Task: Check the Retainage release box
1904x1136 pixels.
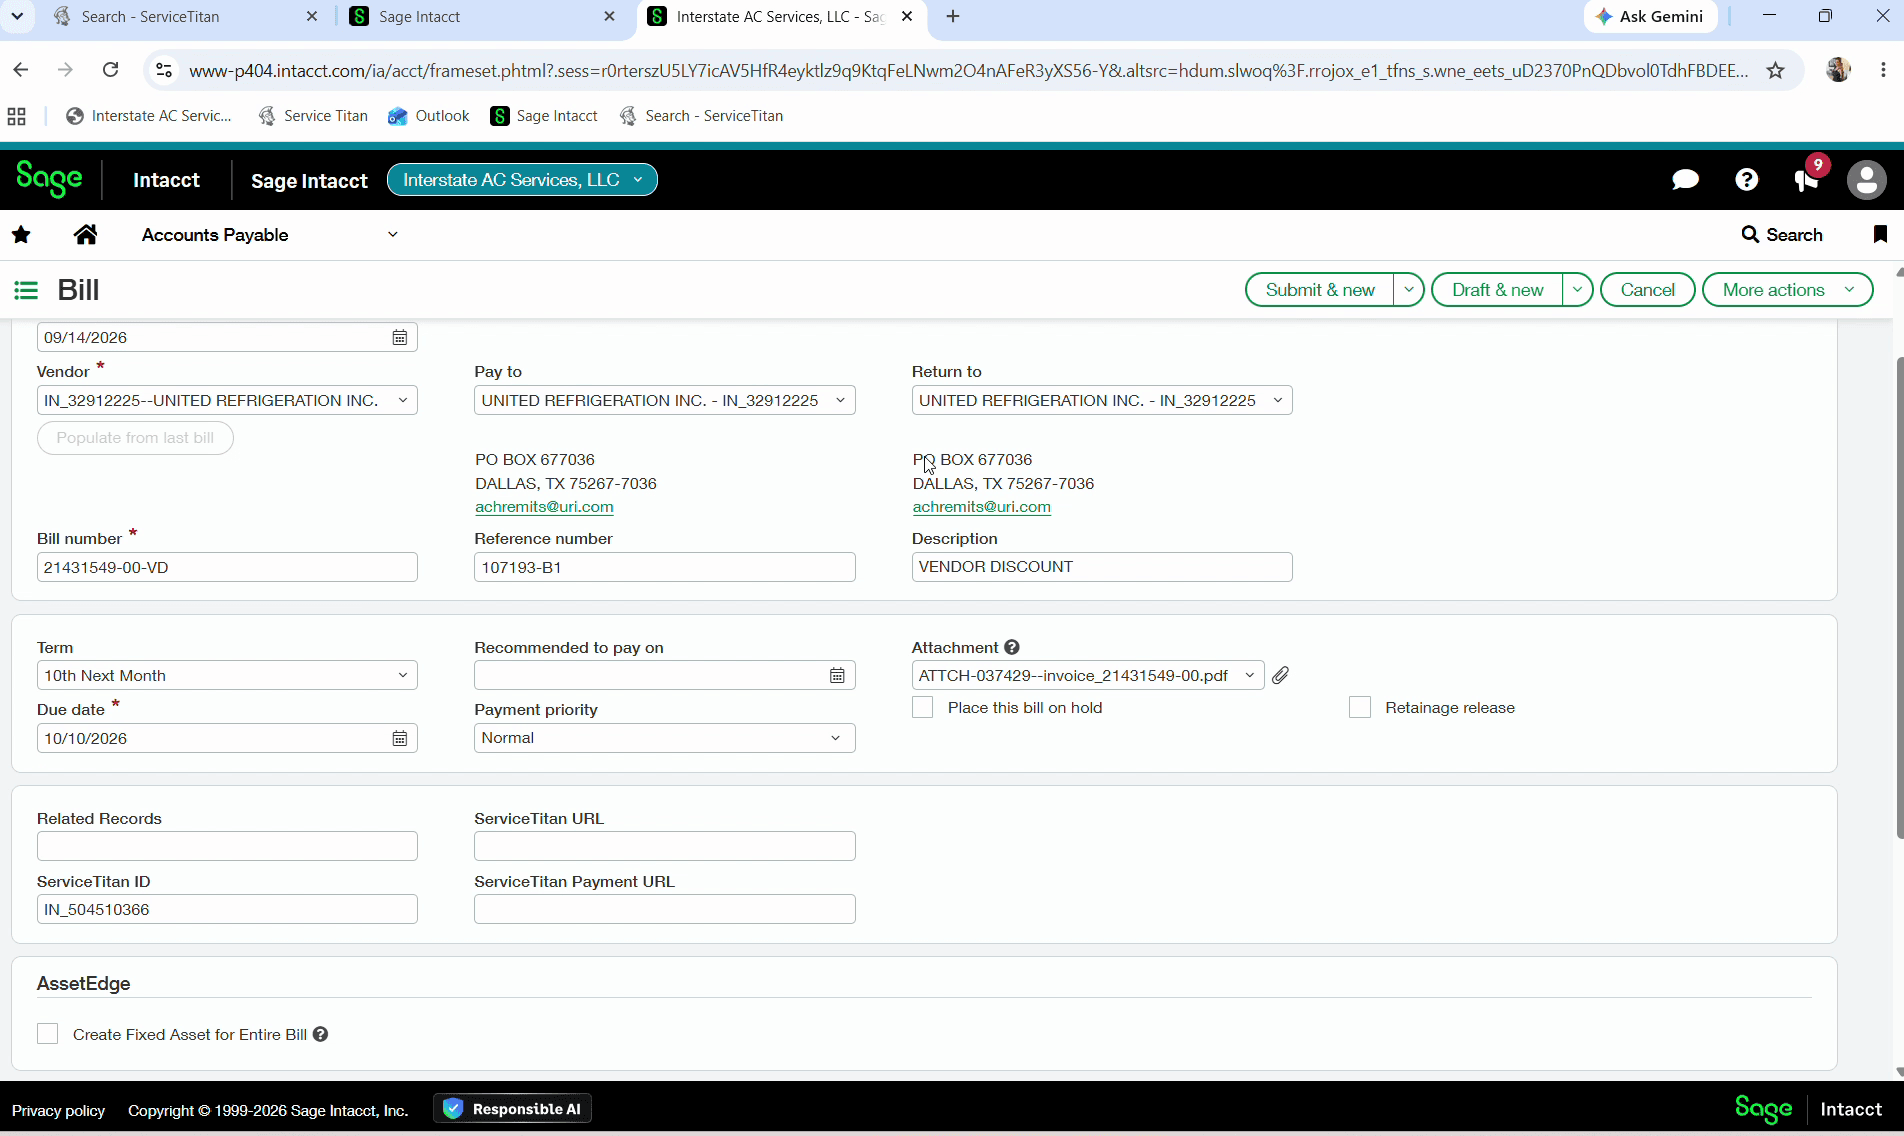Action: 1360,708
